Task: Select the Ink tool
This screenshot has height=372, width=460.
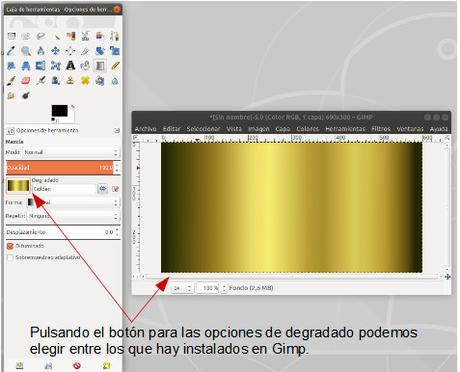Action: 56,80
